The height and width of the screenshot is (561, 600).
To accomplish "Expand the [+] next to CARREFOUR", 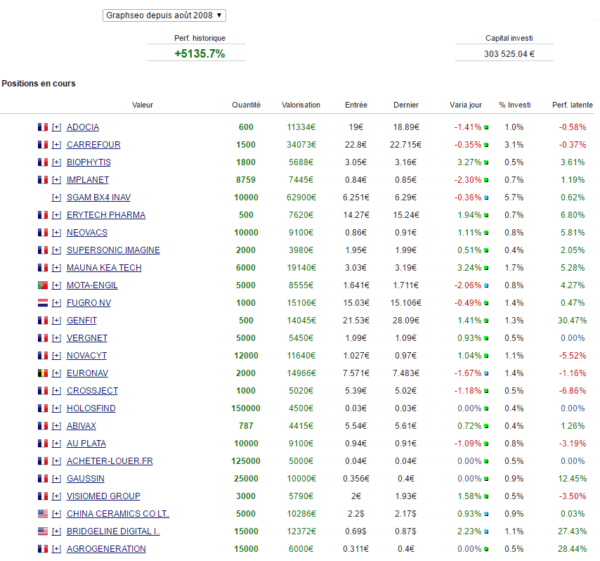I will (57, 145).
